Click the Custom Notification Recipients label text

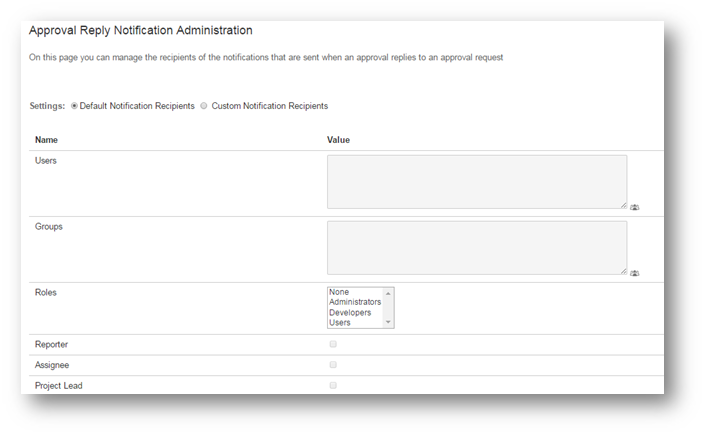coord(270,106)
